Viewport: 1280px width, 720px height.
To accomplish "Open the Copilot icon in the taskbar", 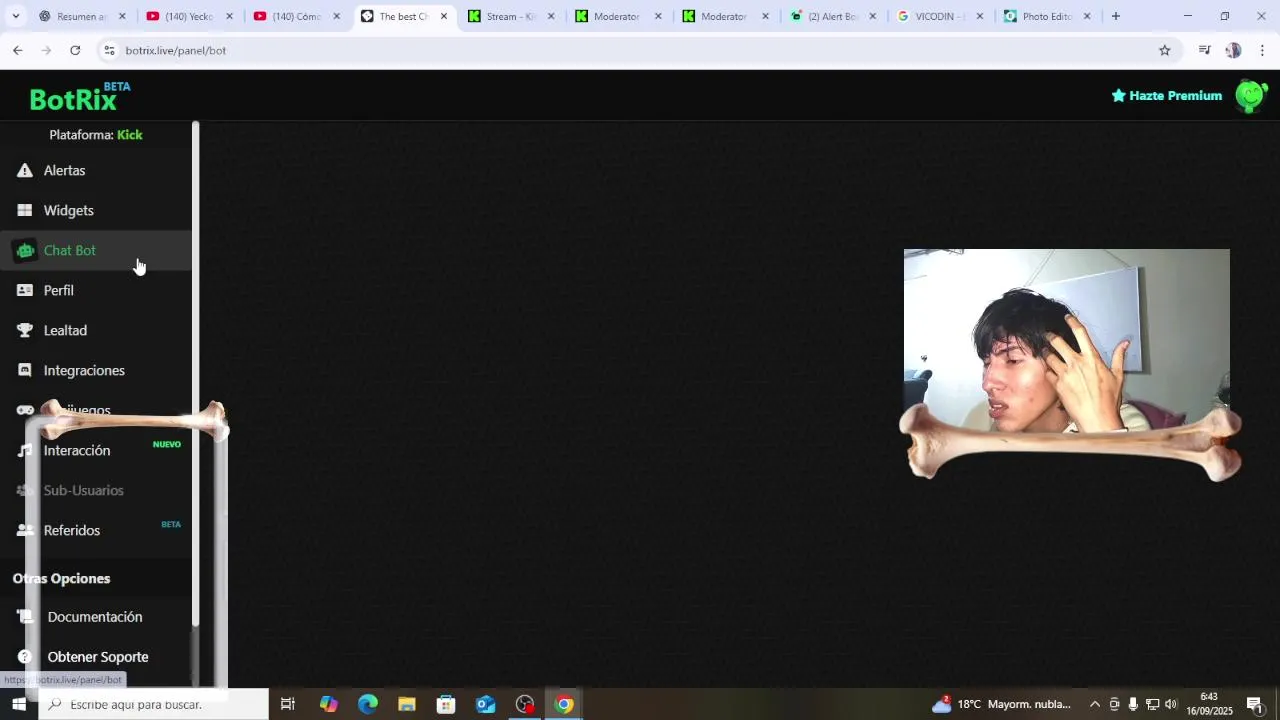I will (x=329, y=704).
